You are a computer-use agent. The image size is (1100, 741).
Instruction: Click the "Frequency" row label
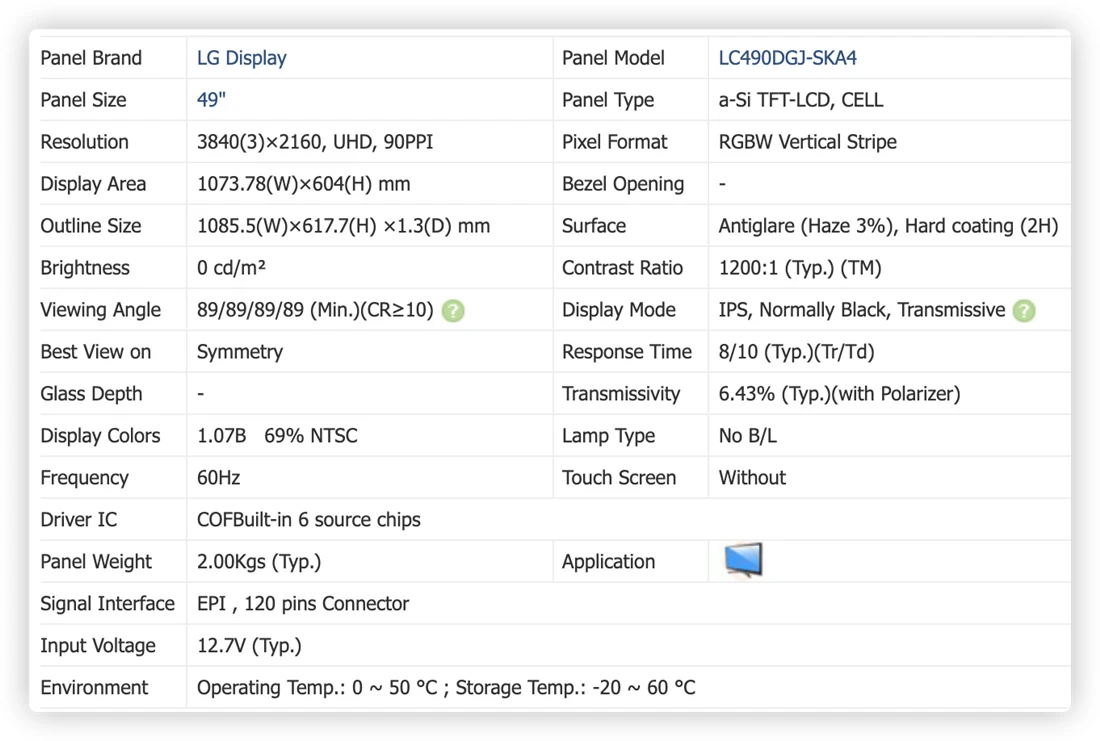point(84,478)
